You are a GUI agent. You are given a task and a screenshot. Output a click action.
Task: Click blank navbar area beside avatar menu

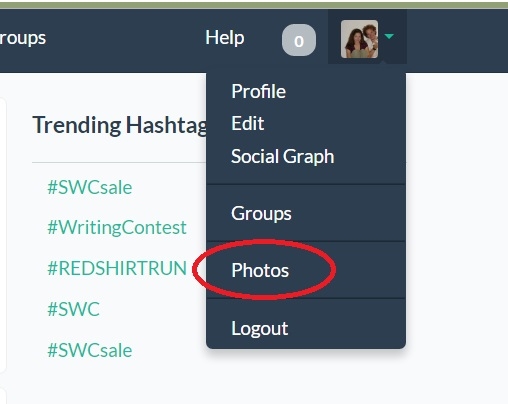click(457, 40)
